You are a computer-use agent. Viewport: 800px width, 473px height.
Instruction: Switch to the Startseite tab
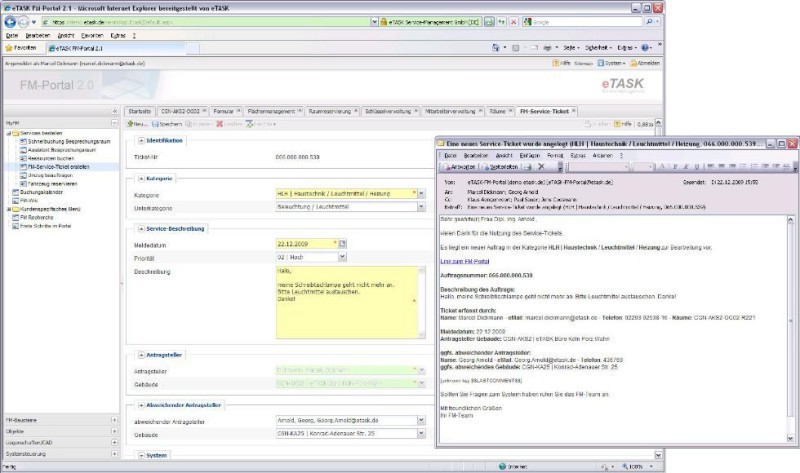click(140, 111)
